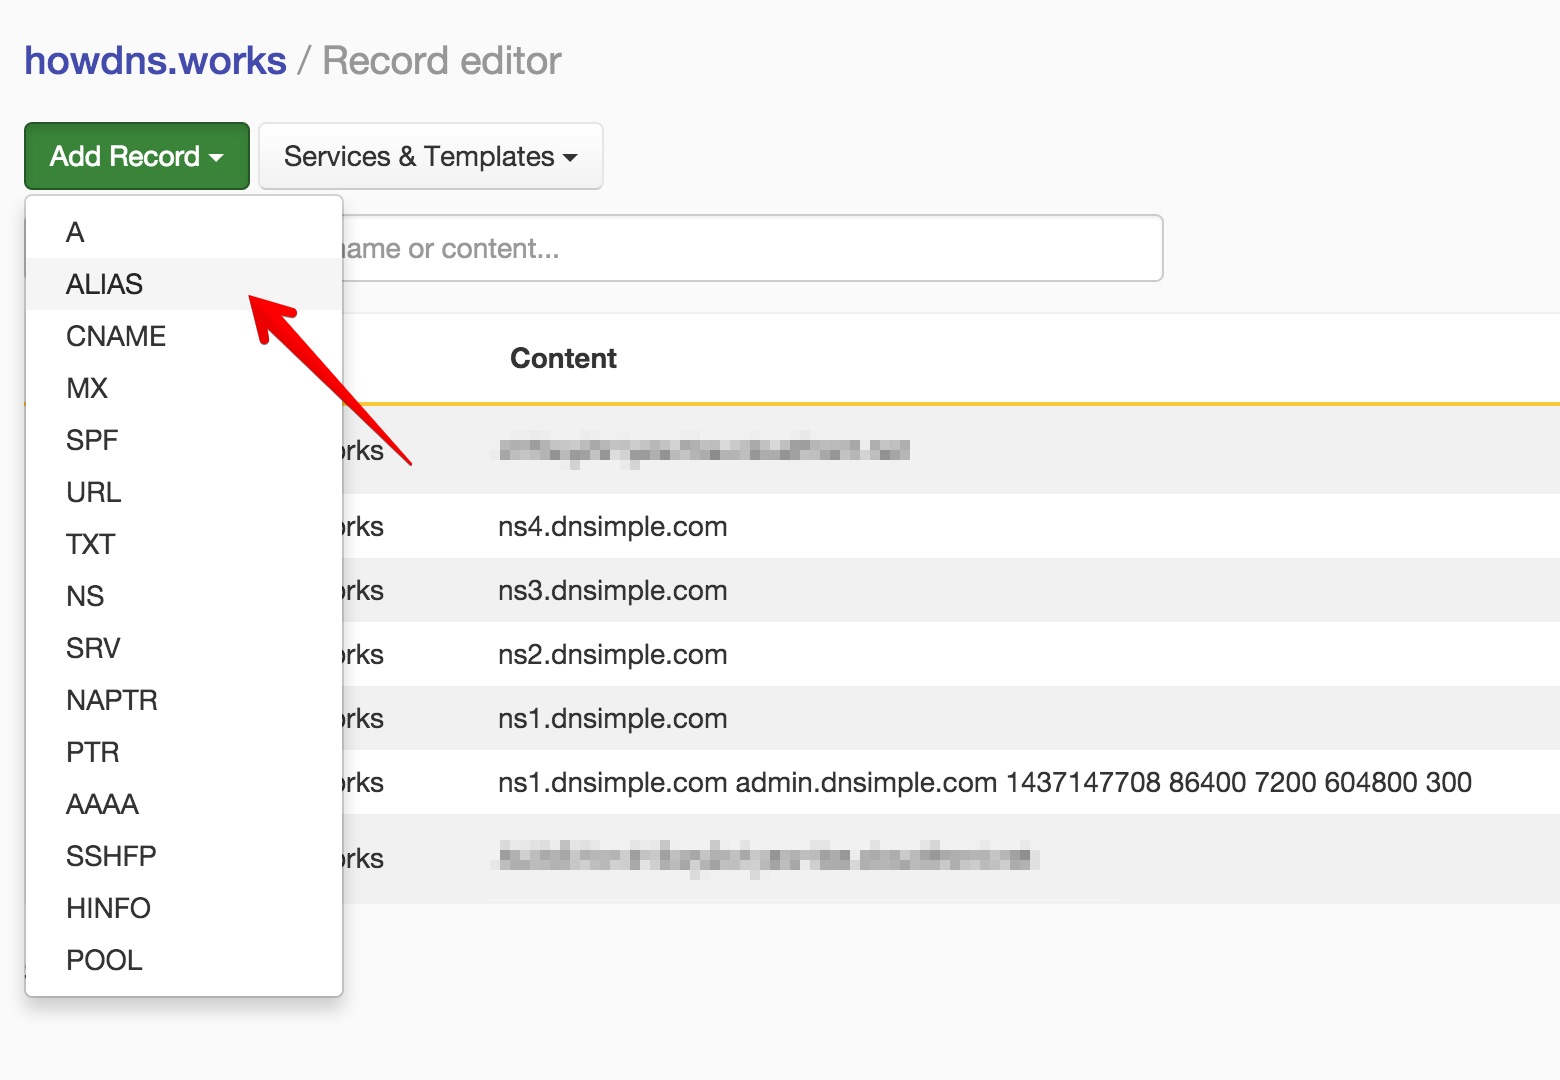Select the MX record option
This screenshot has width=1560, height=1080.
coord(87,388)
